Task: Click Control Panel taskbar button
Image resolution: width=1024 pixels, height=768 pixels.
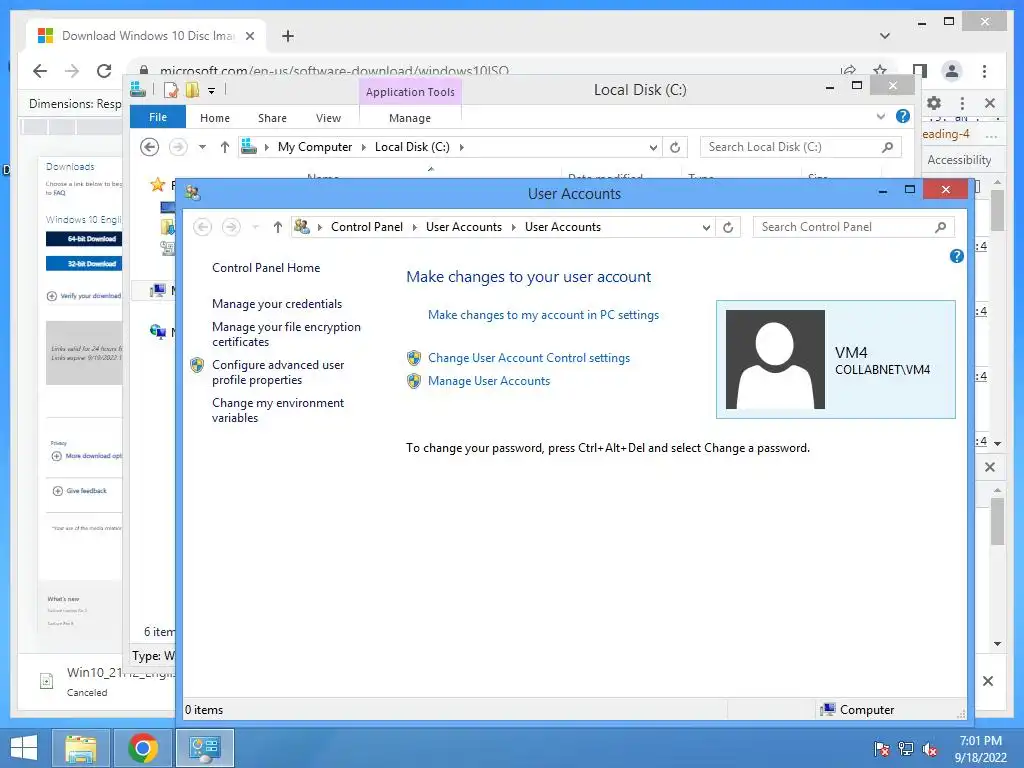Action: coord(205,748)
